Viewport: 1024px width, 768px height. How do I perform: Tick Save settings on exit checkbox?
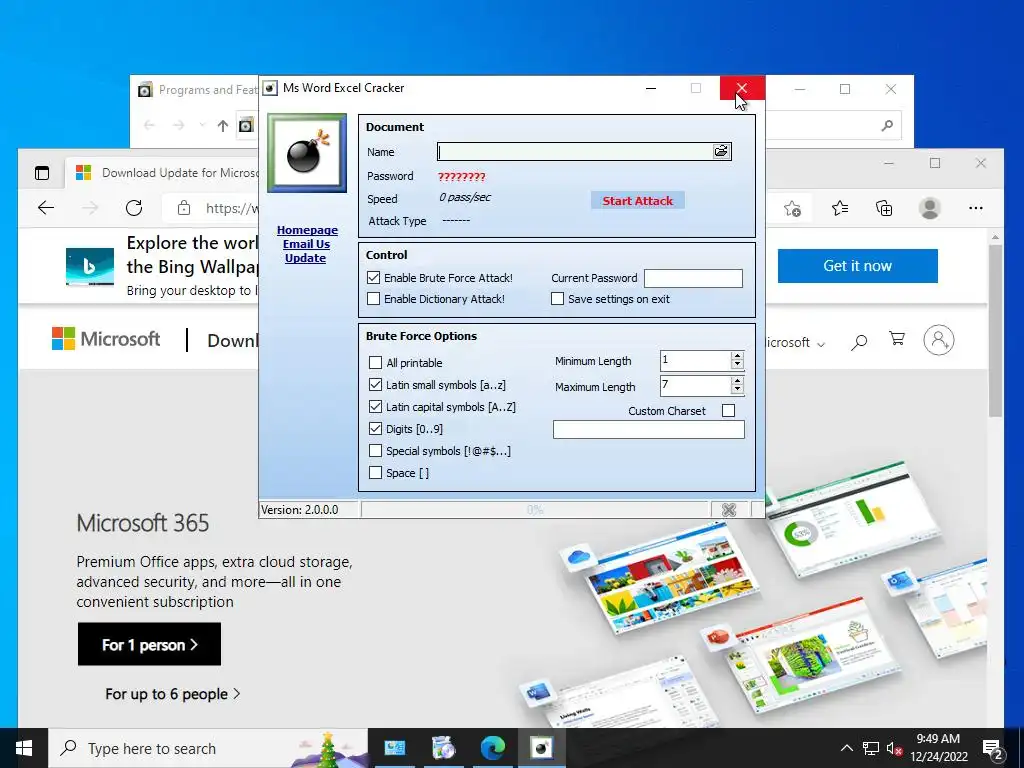coord(557,298)
